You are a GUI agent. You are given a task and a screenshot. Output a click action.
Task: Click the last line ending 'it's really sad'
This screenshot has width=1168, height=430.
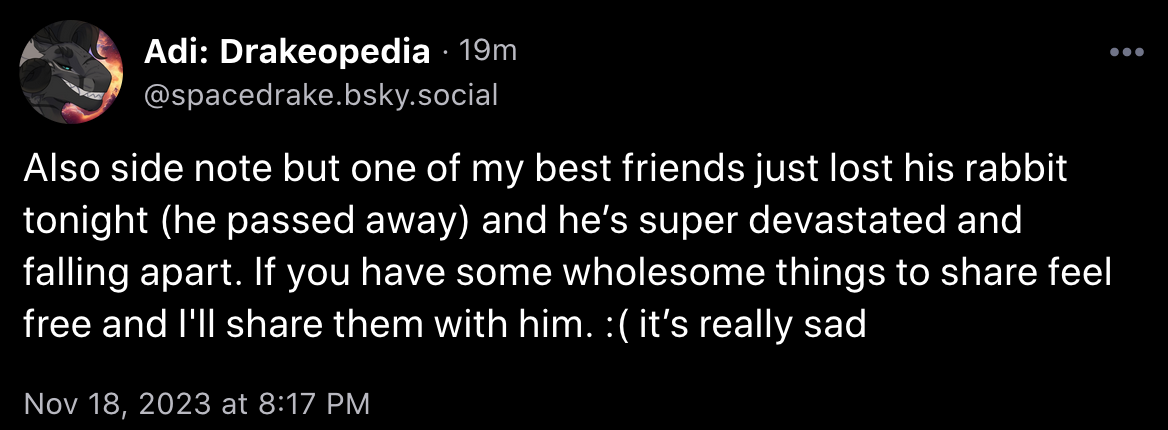[x=445, y=325]
